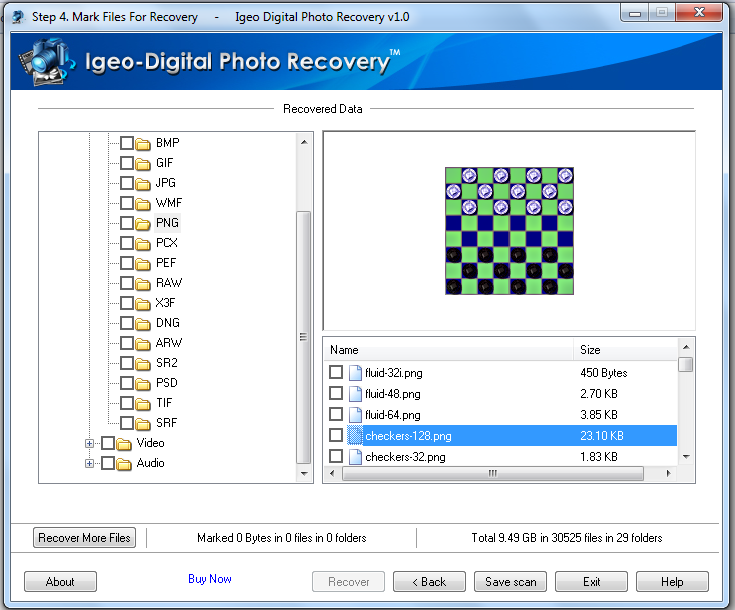
Task: Click the SR2 folder icon
Action: pos(143,363)
